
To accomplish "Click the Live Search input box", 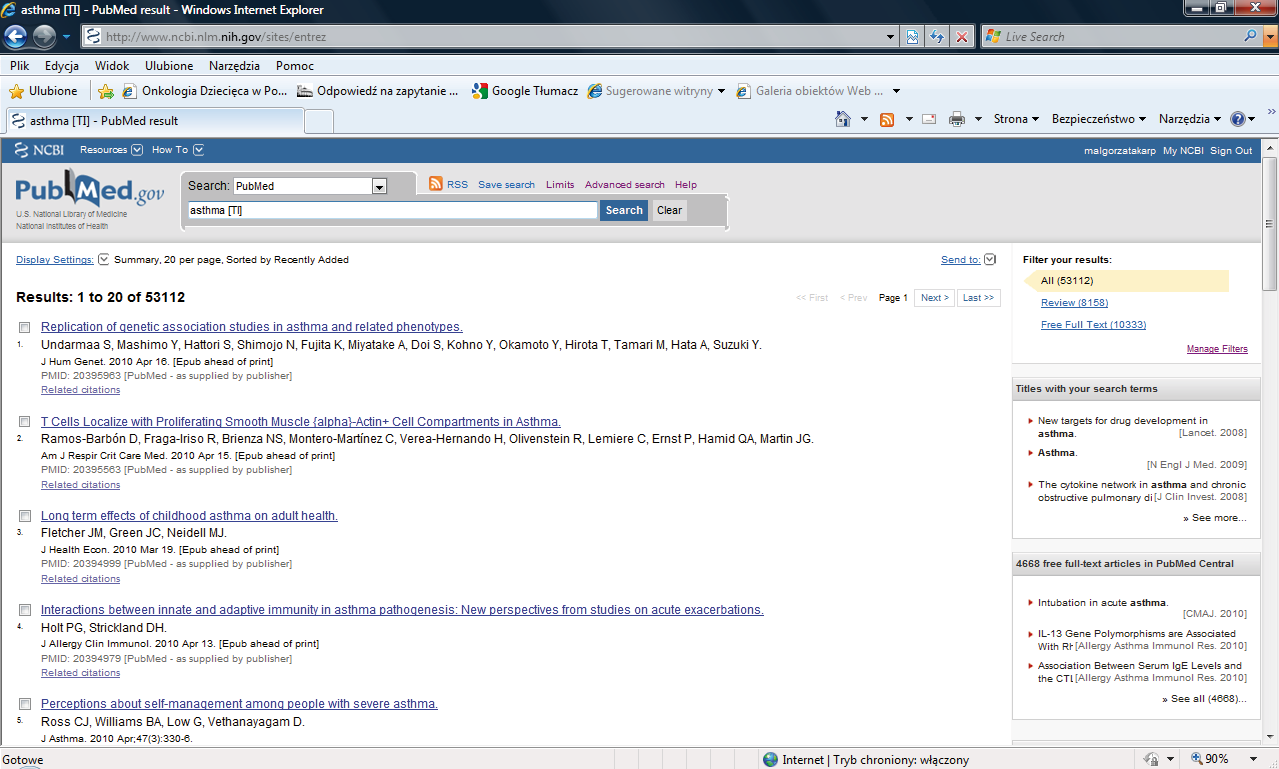I will (1112, 37).
